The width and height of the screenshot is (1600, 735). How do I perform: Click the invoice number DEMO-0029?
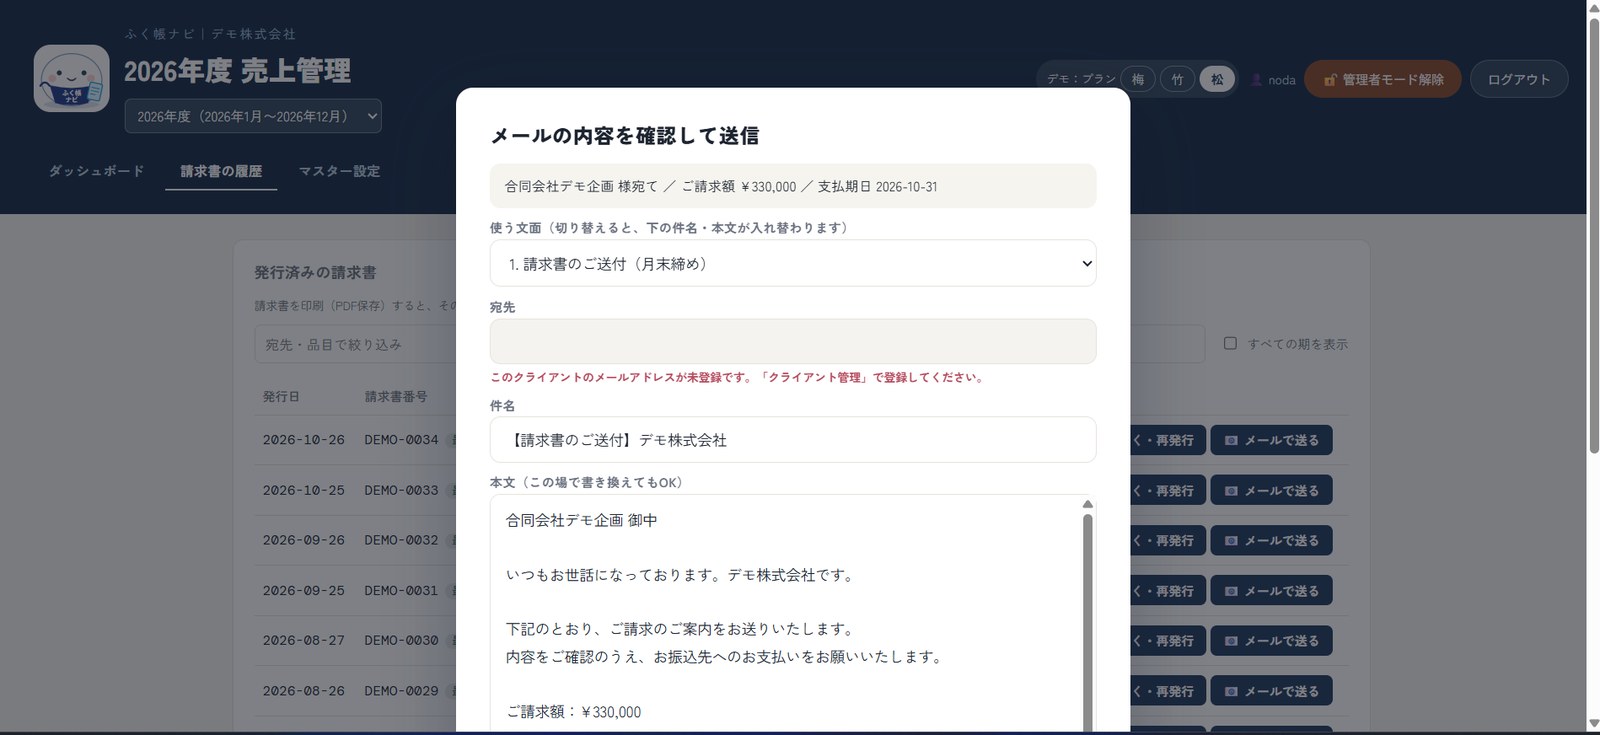[x=401, y=690]
